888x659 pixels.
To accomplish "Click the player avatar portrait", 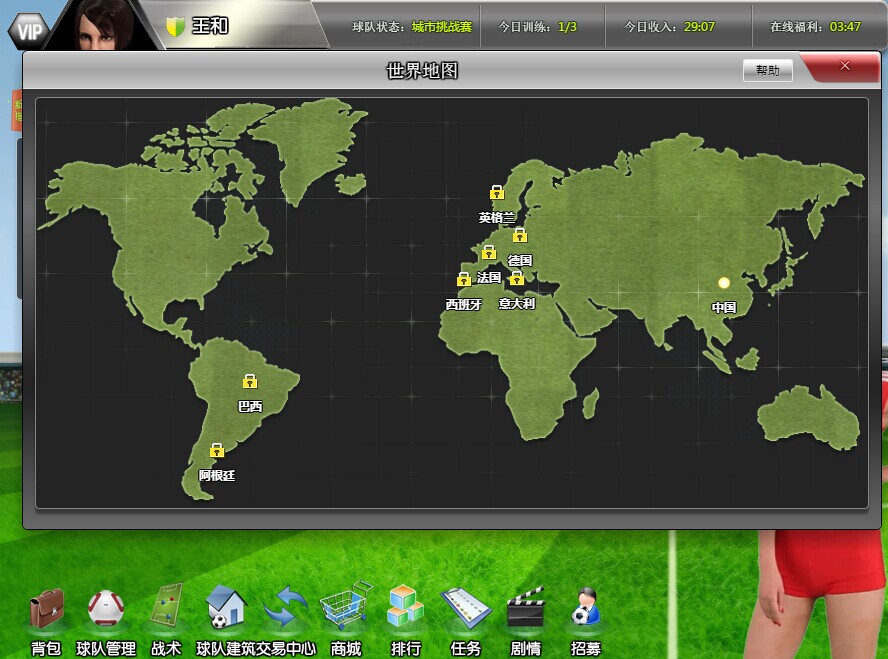I will 104,25.
